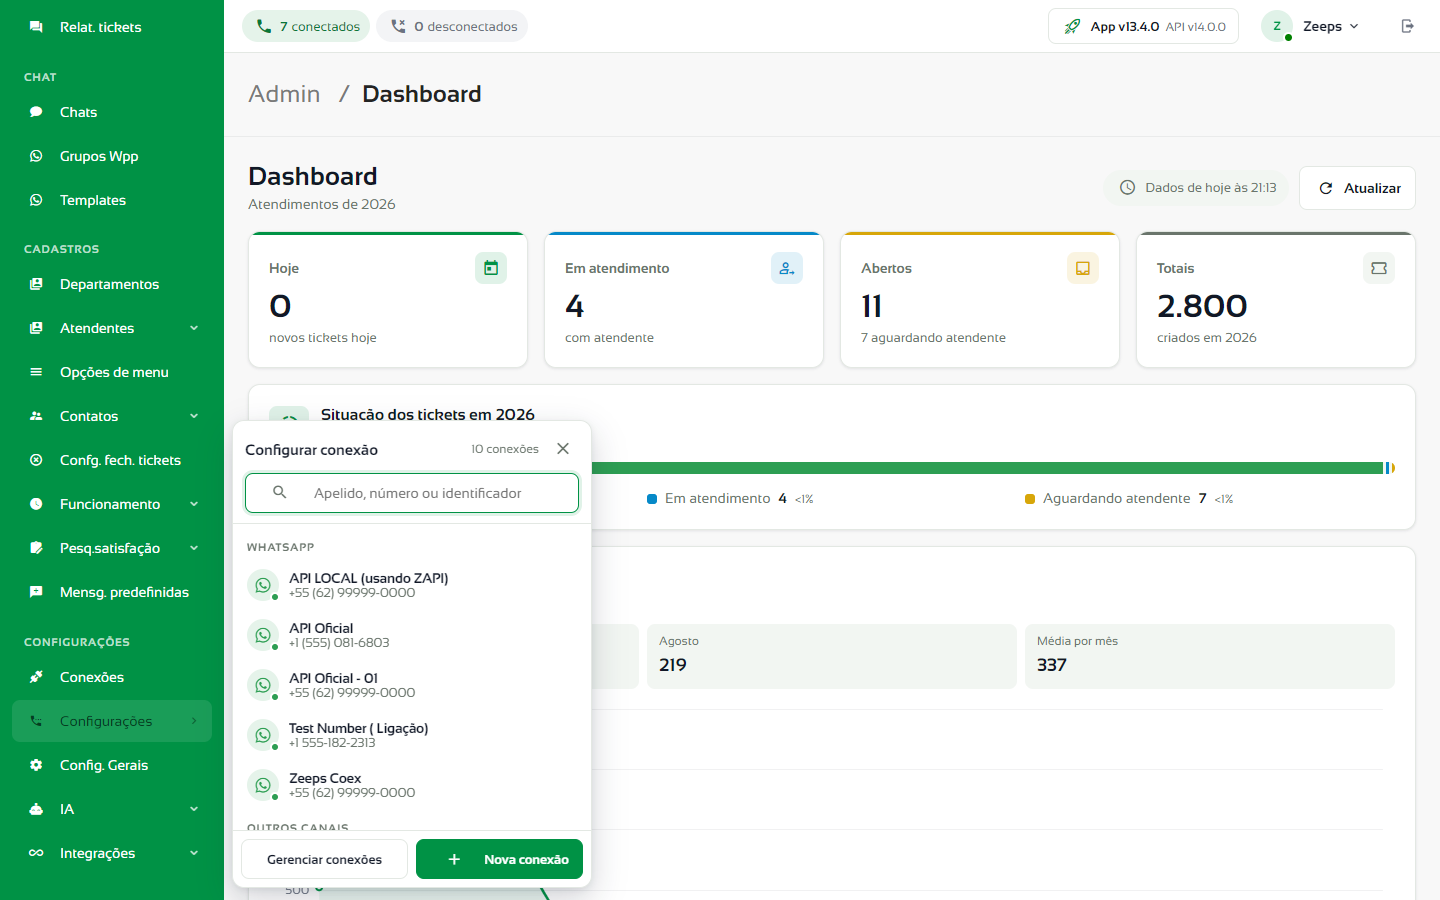Image resolution: width=1440 pixels, height=900 pixels.
Task: Click WhatsApp icon of Zeeps Coex connection
Action: coord(263,785)
